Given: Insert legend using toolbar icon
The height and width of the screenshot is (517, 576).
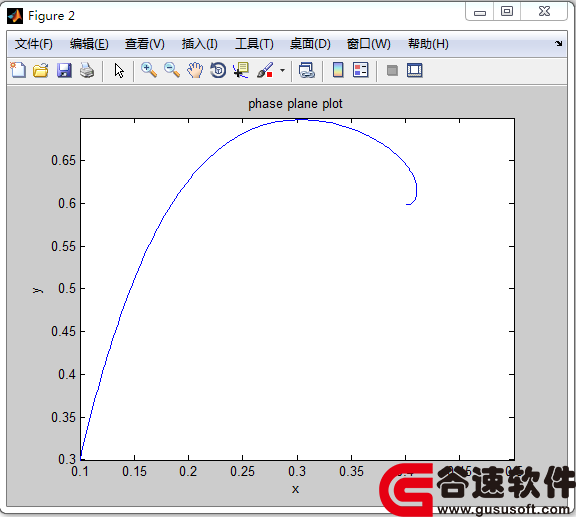Looking at the screenshot, I should coord(361,70).
